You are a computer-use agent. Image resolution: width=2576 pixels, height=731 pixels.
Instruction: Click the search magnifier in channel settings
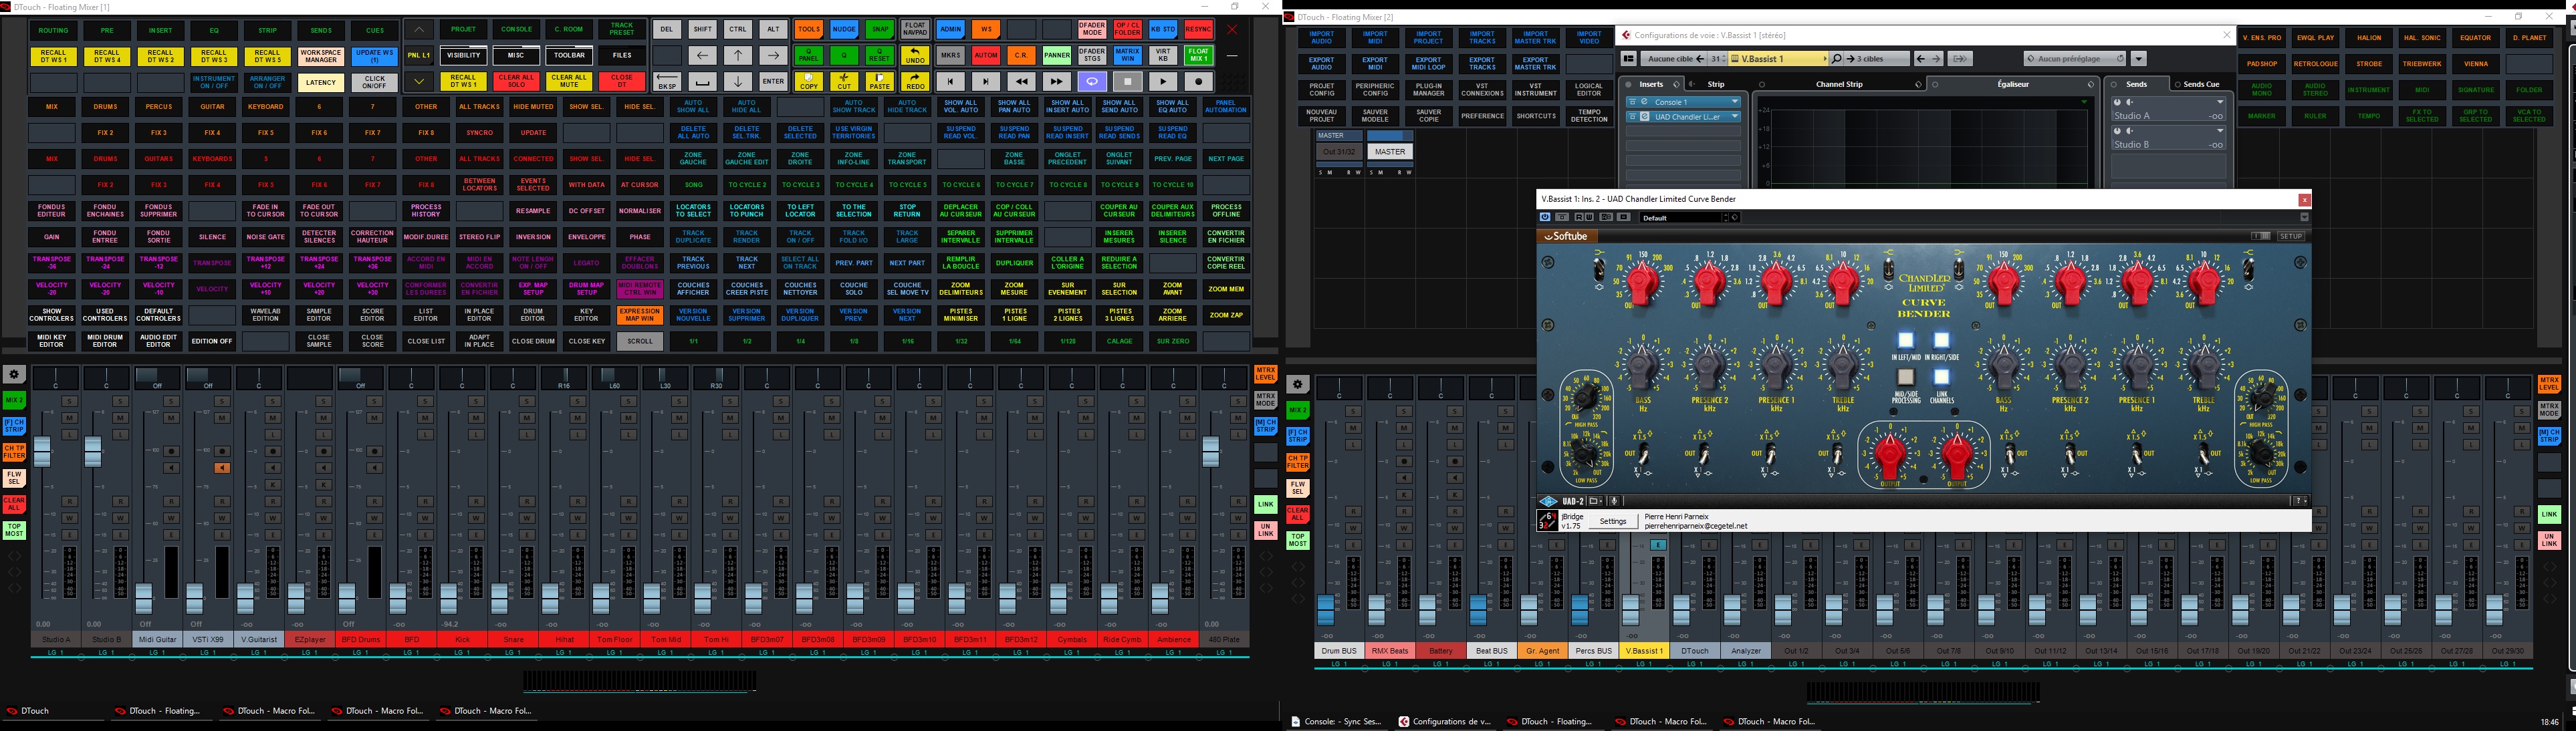click(x=1837, y=59)
